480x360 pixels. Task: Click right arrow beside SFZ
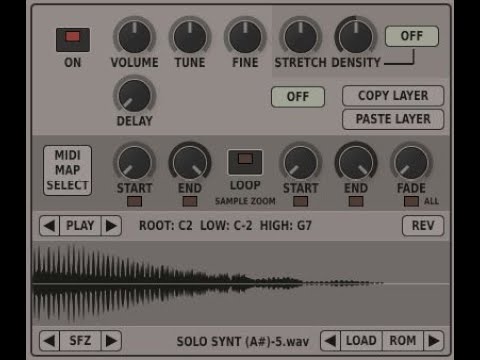pyautogui.click(x=111, y=341)
